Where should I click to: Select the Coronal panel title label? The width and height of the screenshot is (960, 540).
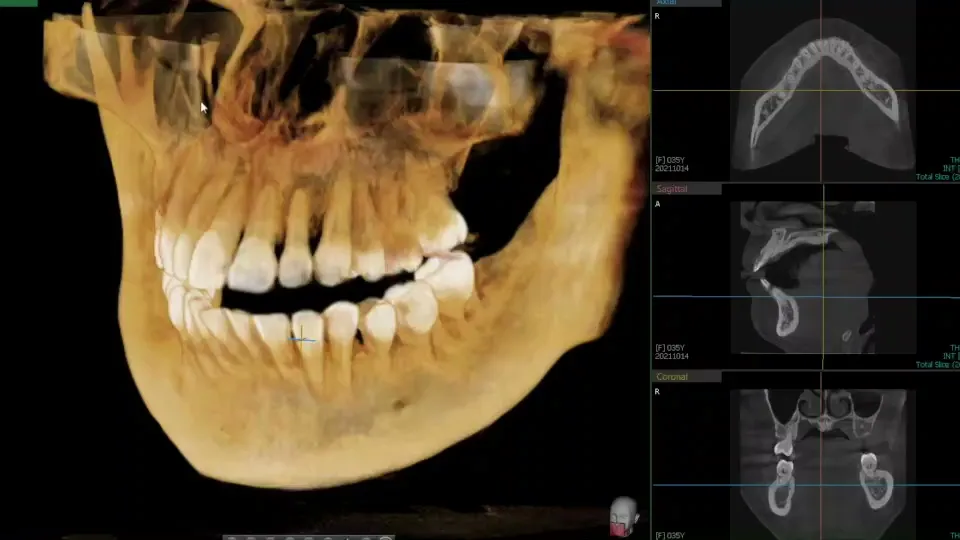click(674, 377)
